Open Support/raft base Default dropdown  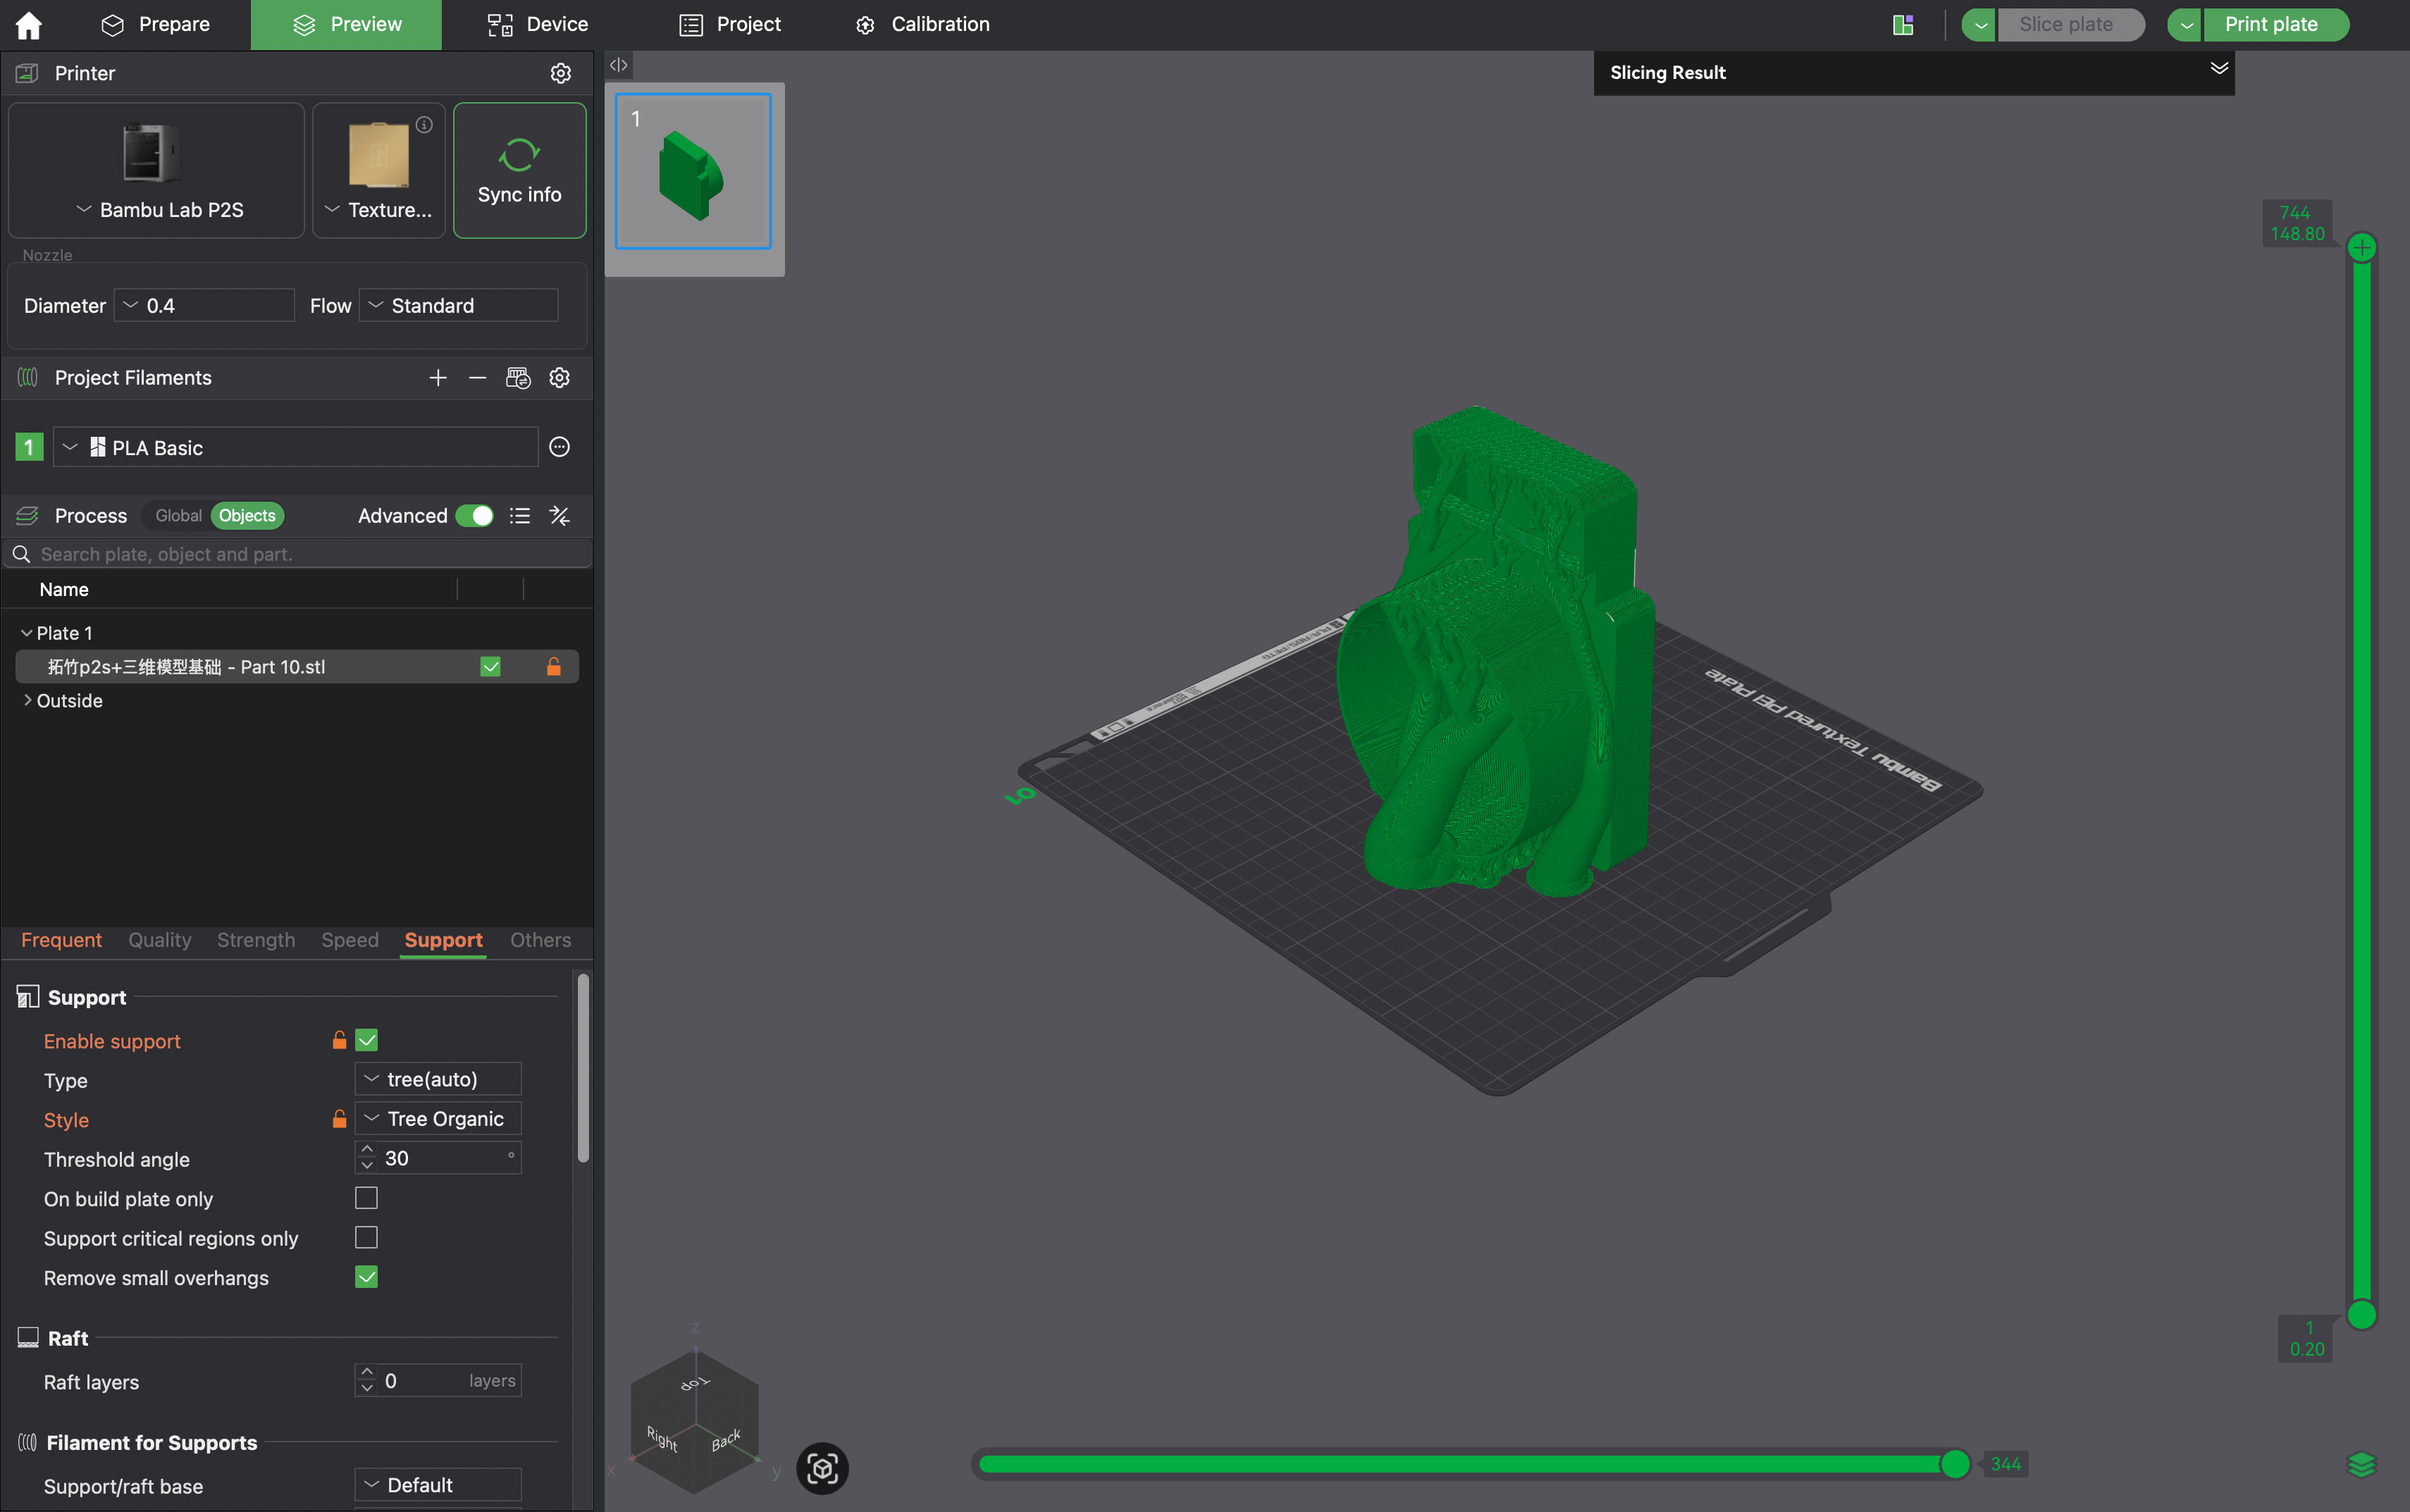[x=438, y=1485]
